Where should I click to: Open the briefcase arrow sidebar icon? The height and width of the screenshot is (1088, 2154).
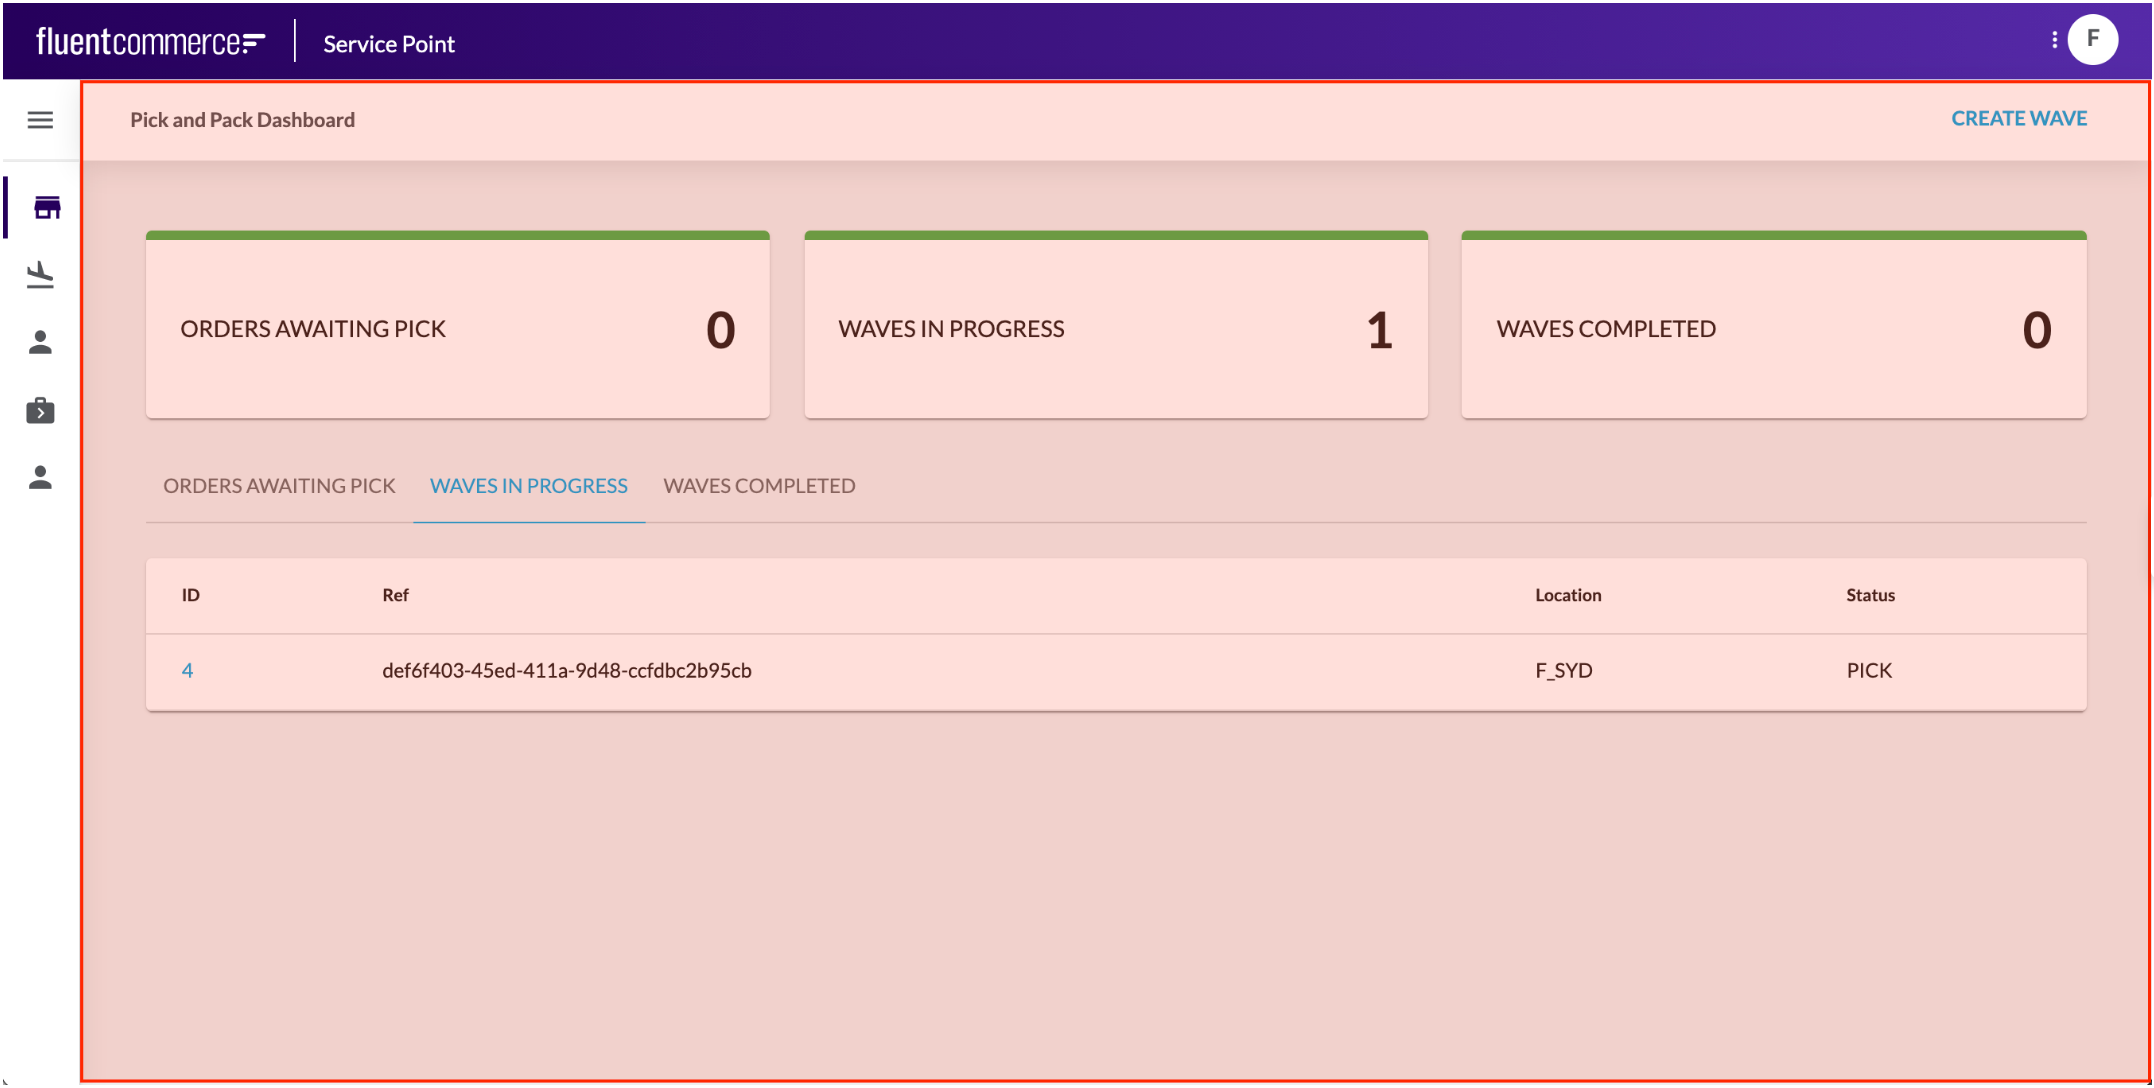click(40, 410)
